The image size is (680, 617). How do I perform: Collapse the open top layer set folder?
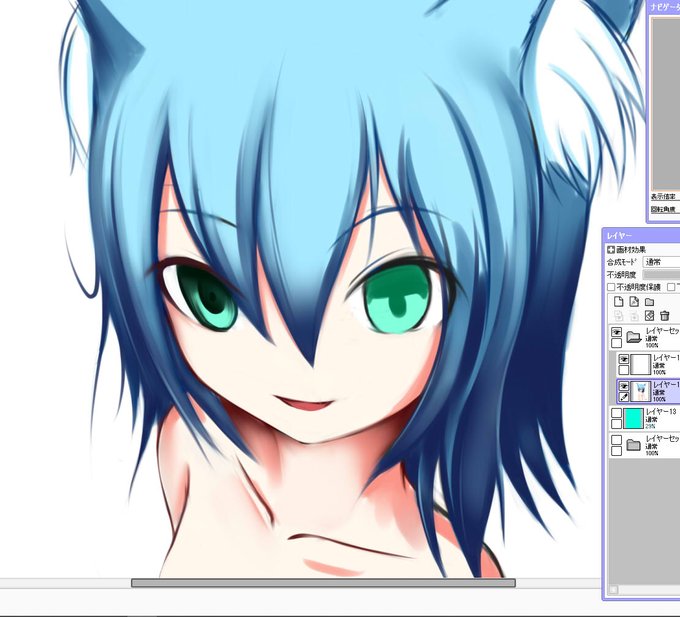coord(634,337)
